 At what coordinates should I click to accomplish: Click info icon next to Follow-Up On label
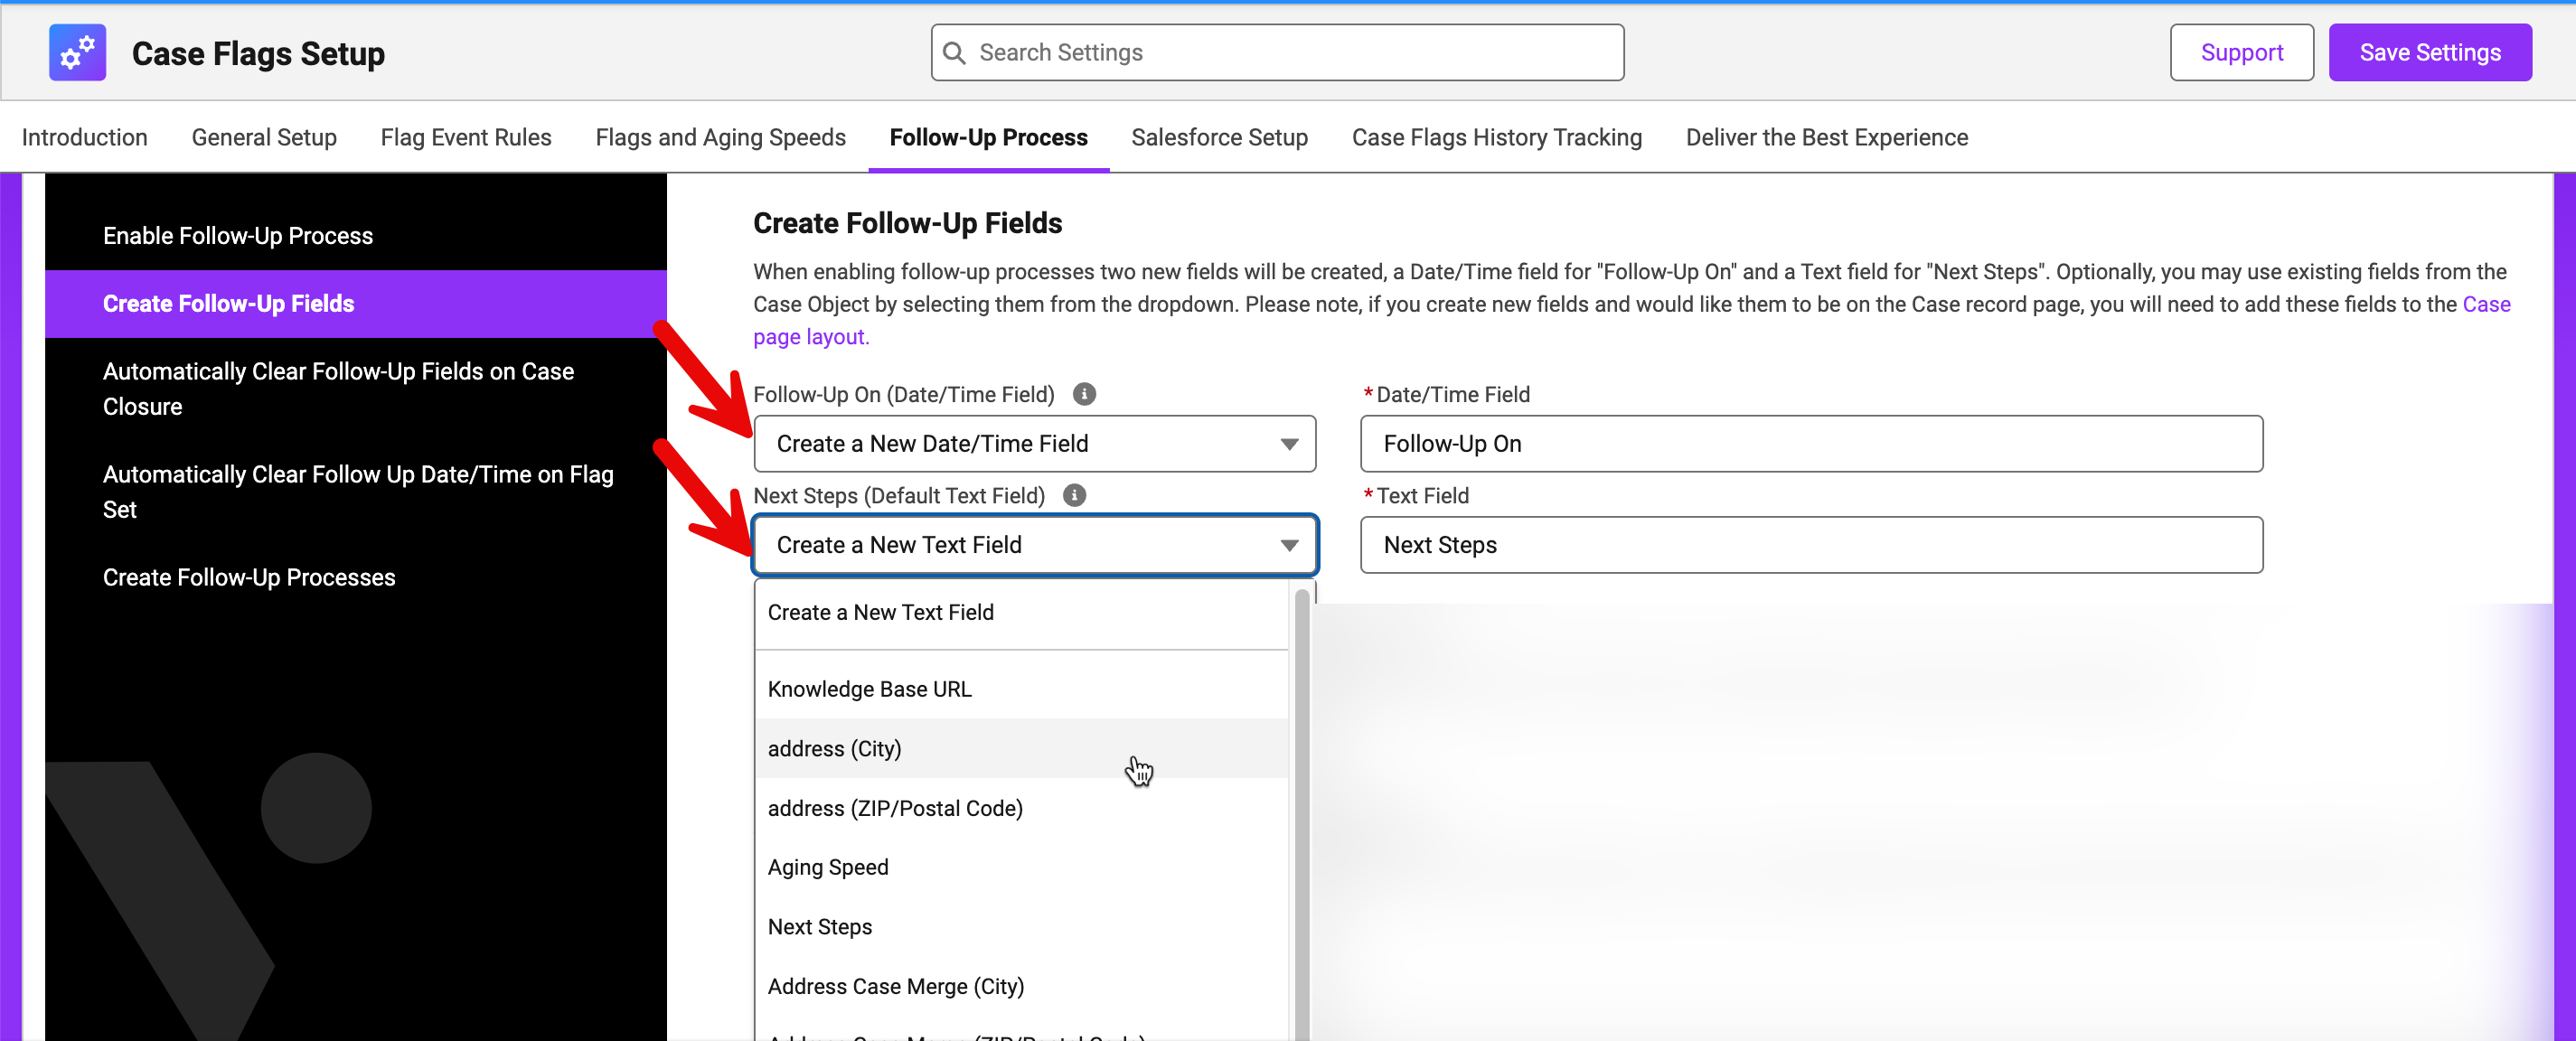click(x=1084, y=393)
